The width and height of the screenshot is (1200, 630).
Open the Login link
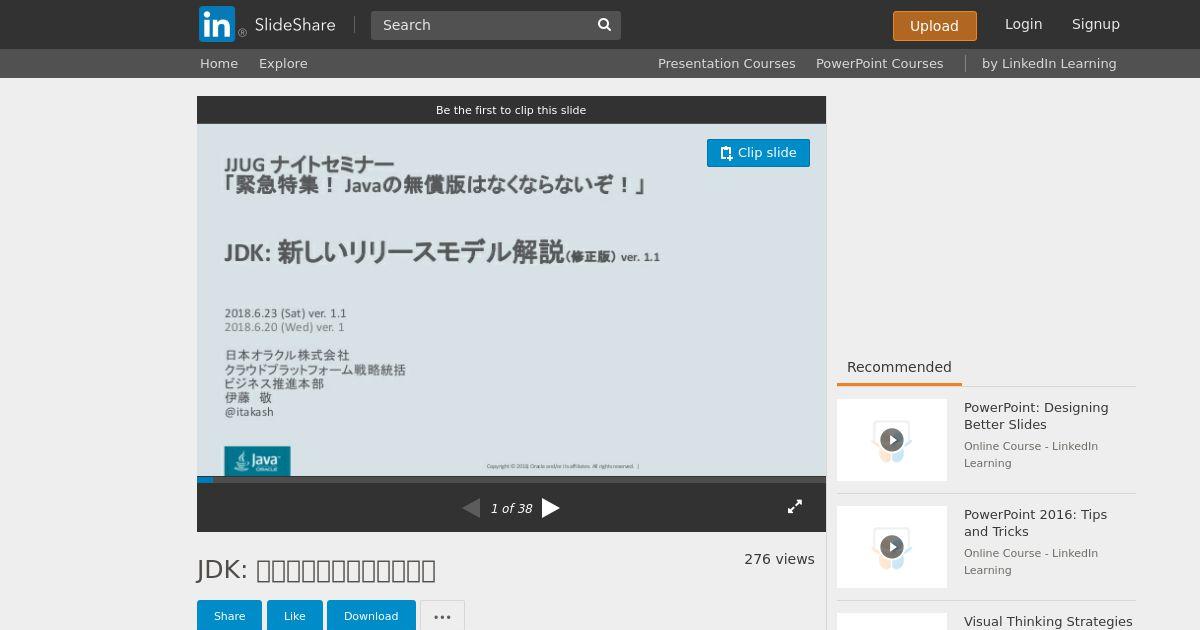tap(1023, 24)
